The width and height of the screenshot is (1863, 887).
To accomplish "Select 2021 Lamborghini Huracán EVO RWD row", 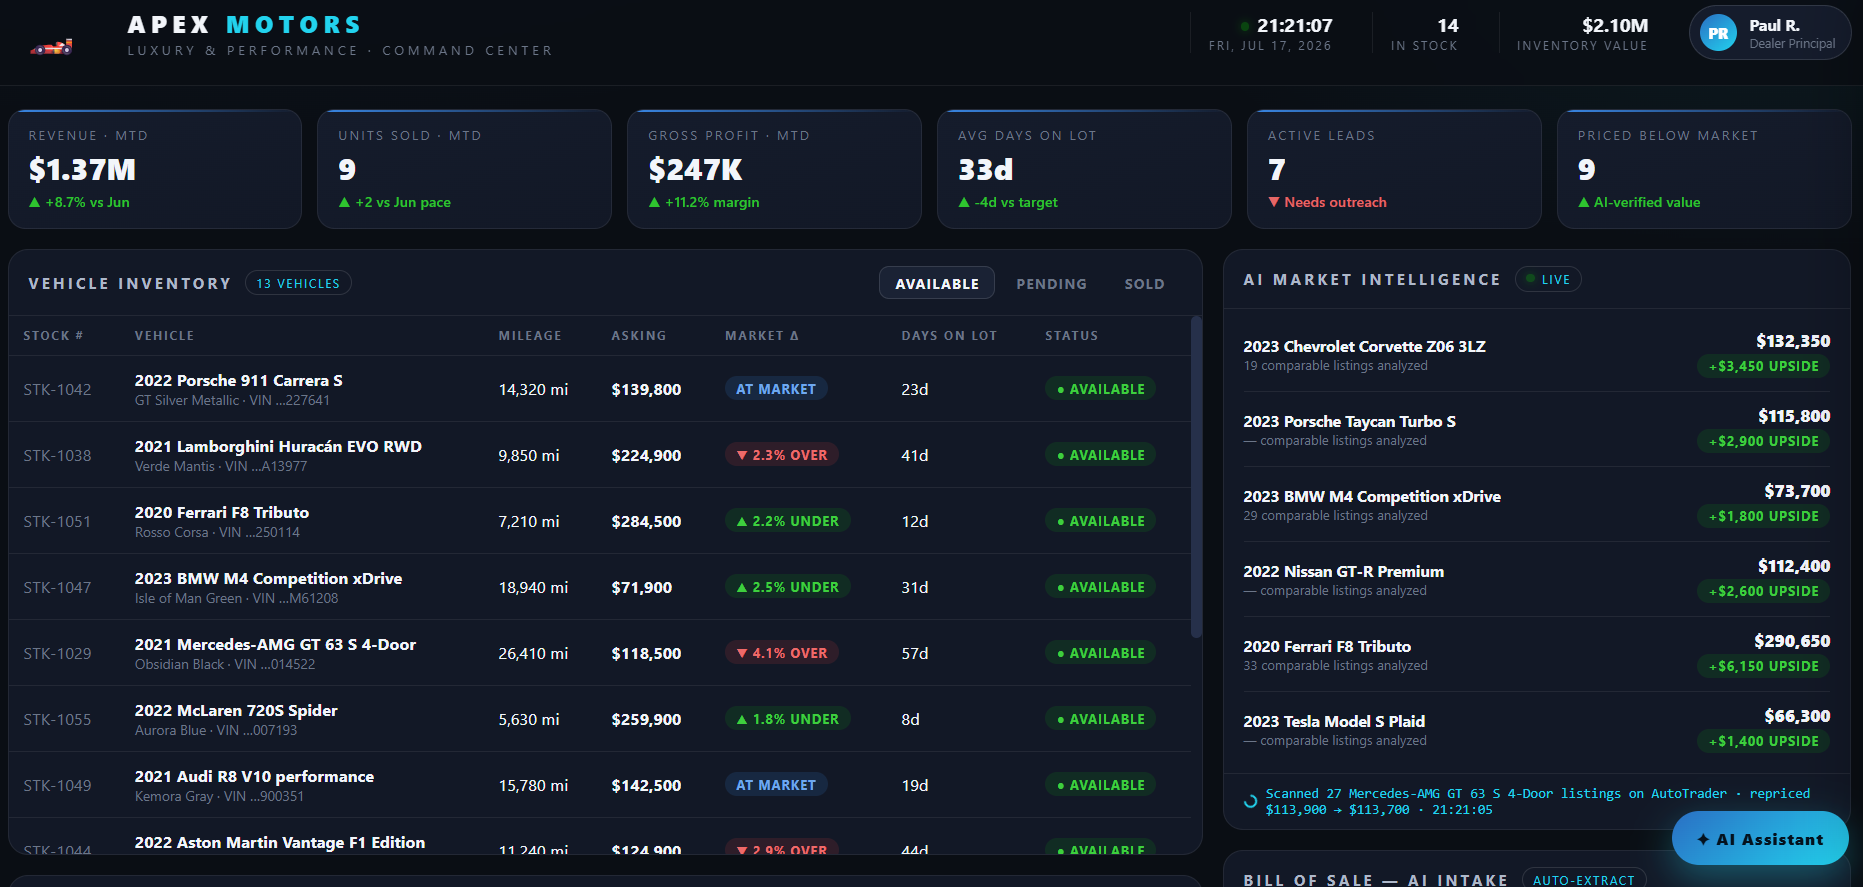I will click(599, 455).
